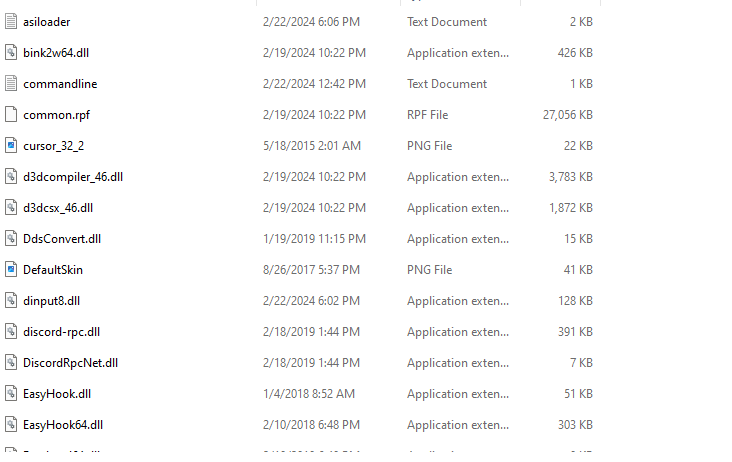Click DefaultSkin's PNG File type label
The height and width of the screenshot is (462, 732).
pos(430,270)
